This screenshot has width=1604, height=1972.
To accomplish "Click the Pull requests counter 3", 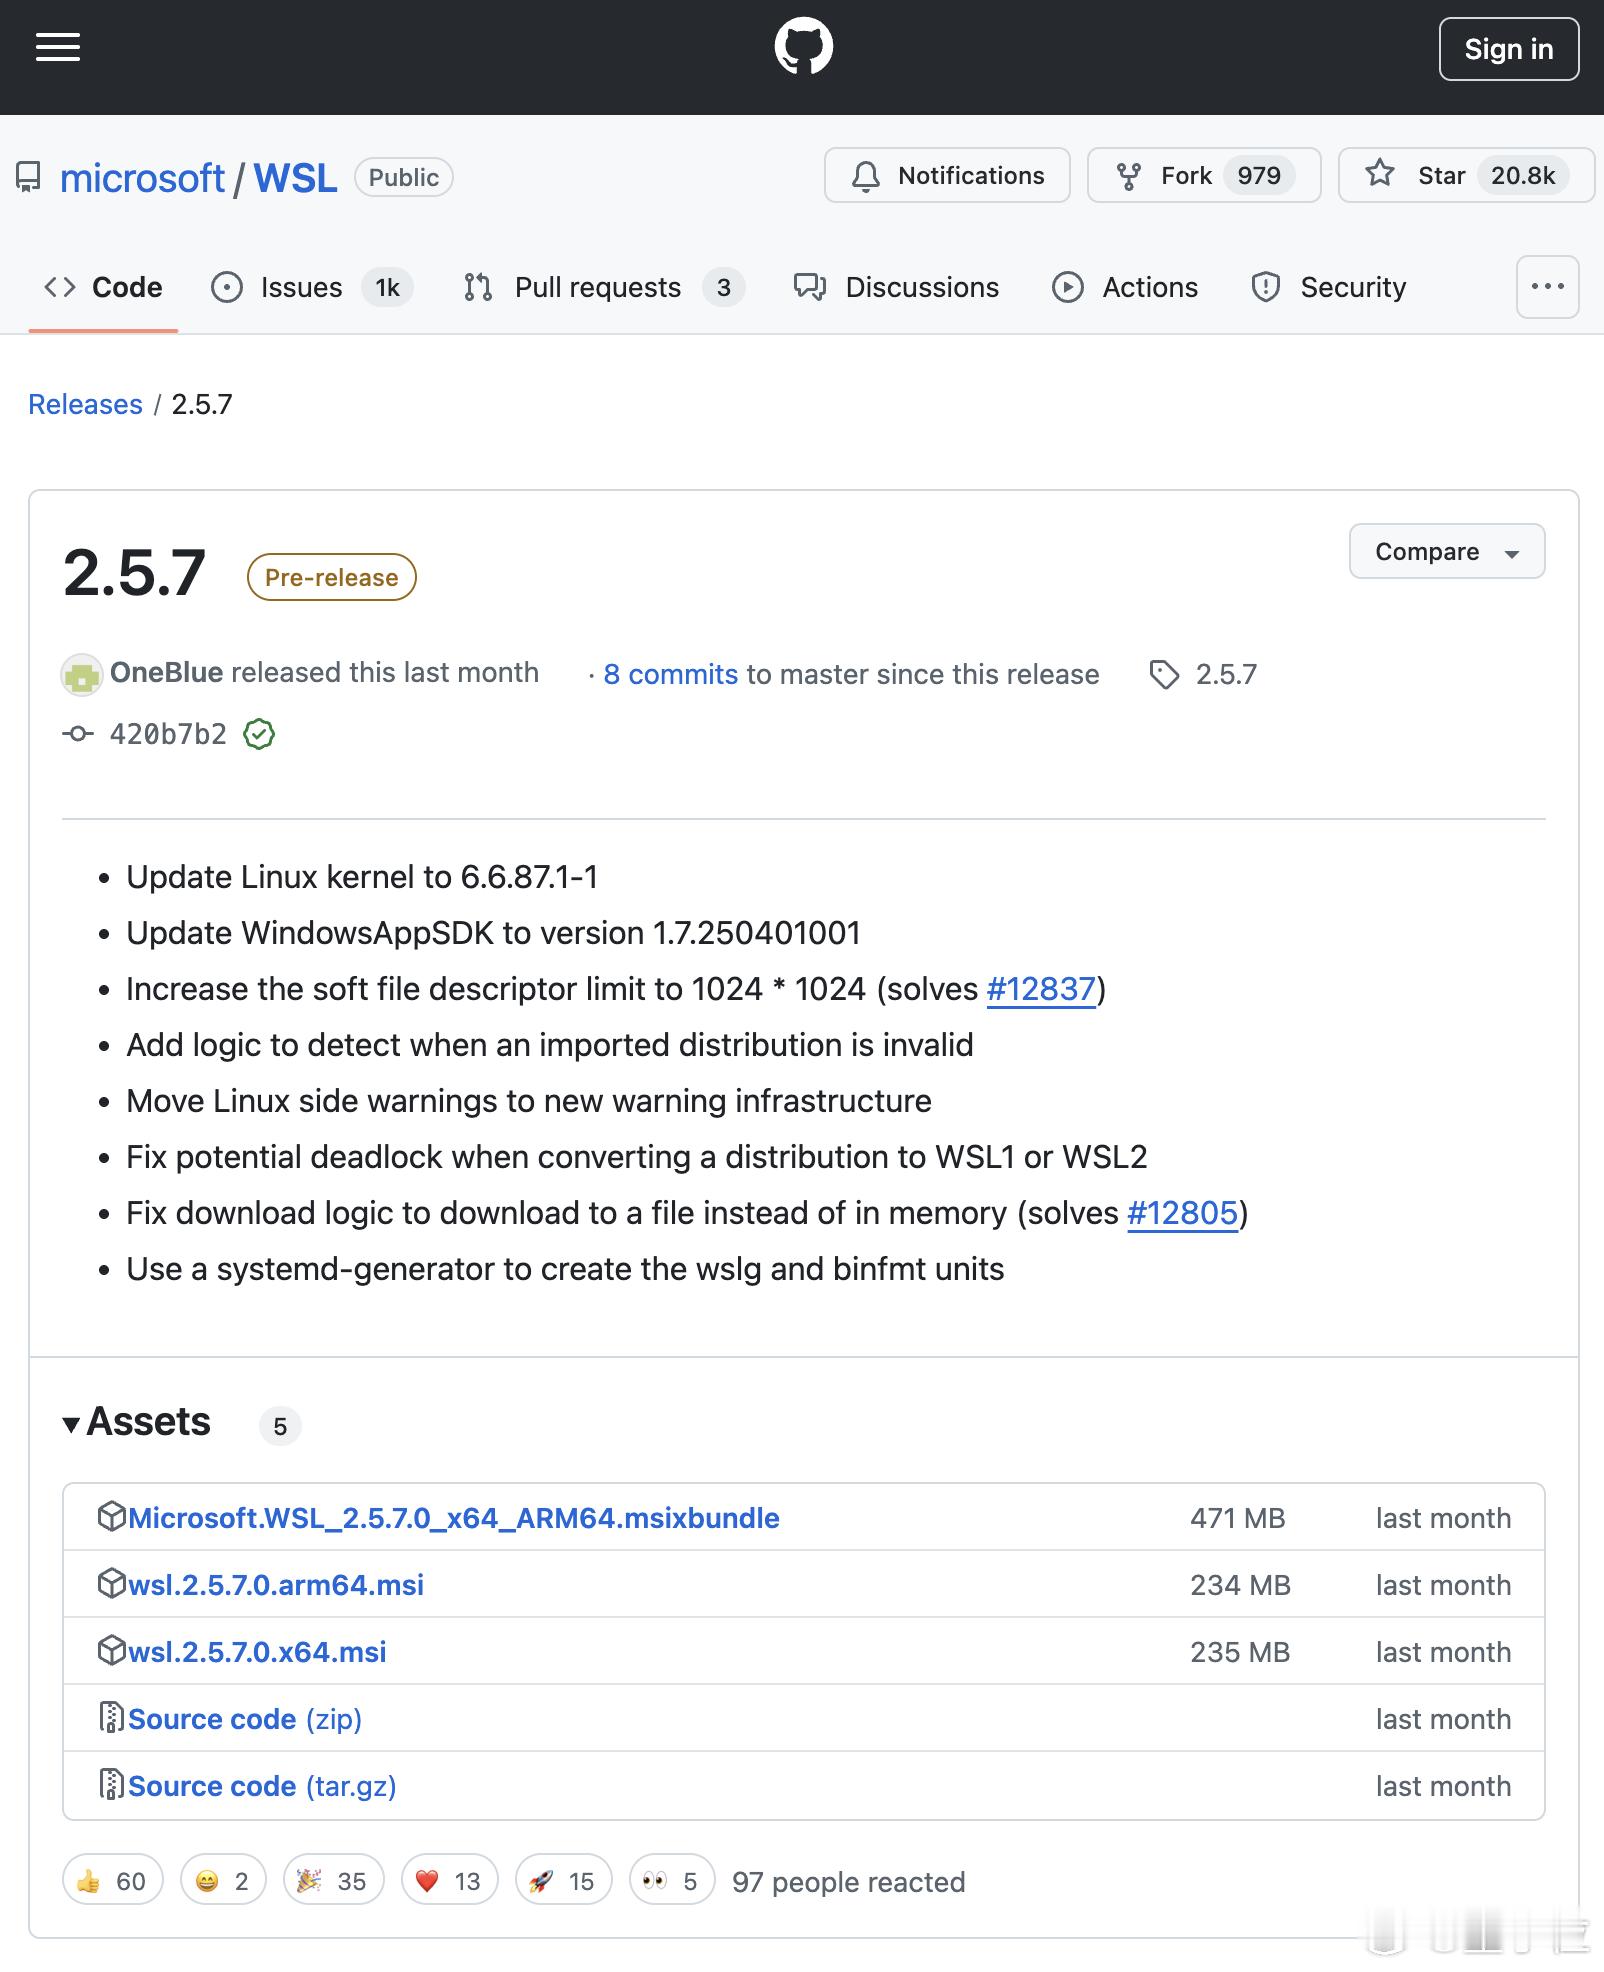I will 723,288.
